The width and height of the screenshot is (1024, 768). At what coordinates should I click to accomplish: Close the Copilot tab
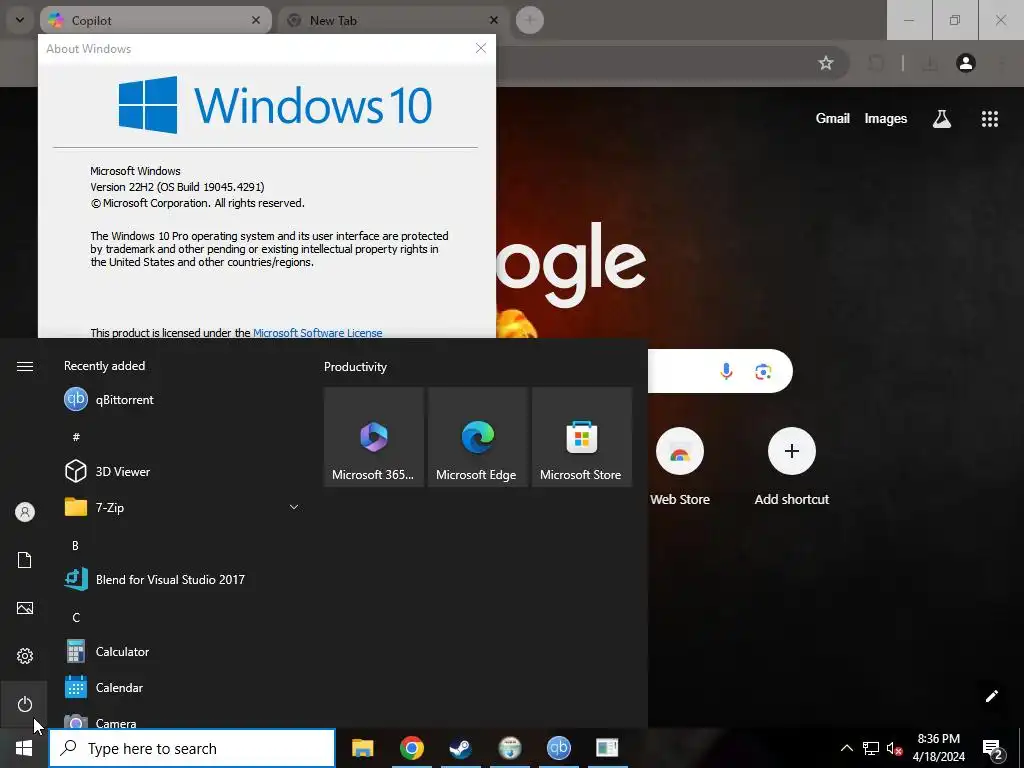(256, 20)
